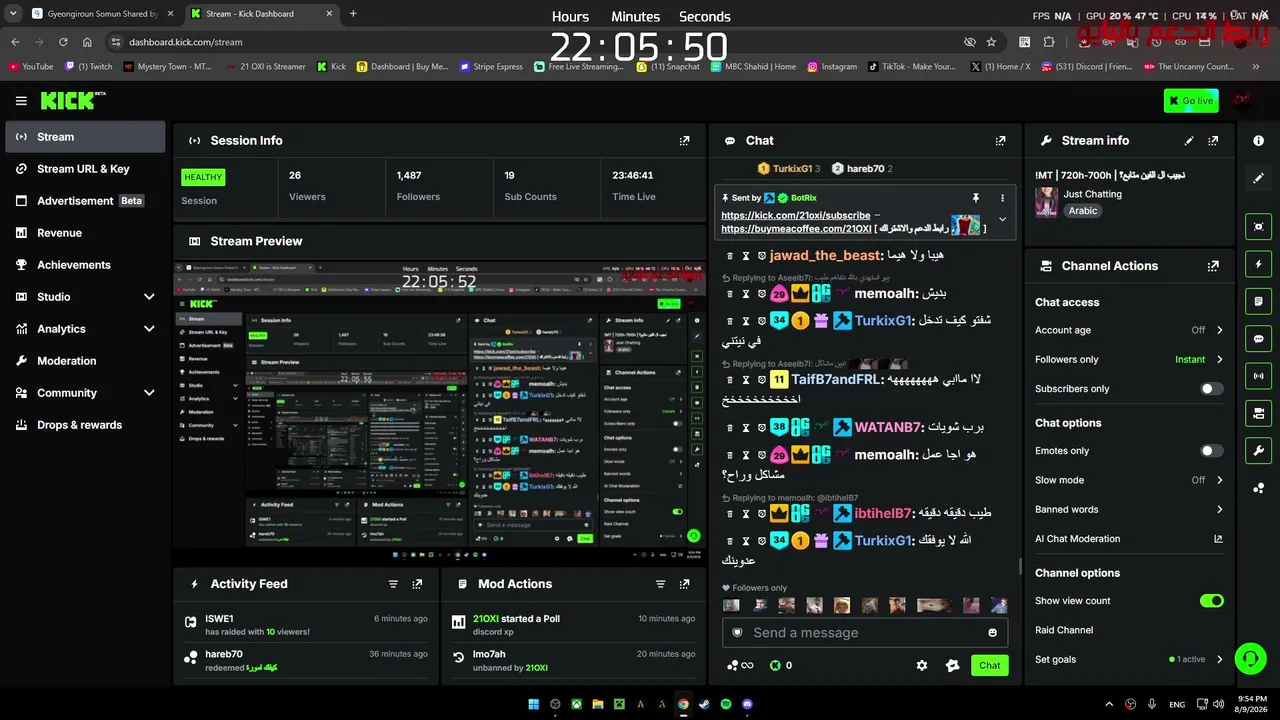Filter the Activity Feed
The width and height of the screenshot is (1280, 720).
[x=393, y=584]
